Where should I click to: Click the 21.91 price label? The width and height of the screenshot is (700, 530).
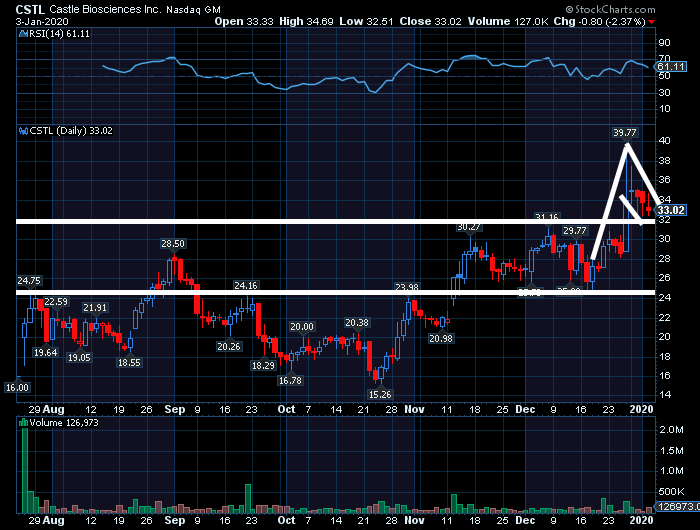point(95,308)
